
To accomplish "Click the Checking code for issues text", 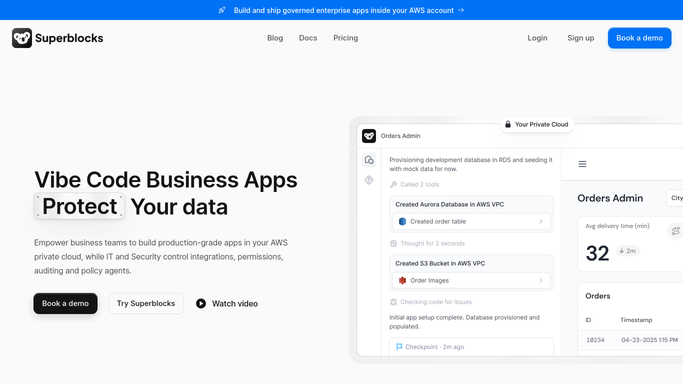I will pyautogui.click(x=436, y=302).
